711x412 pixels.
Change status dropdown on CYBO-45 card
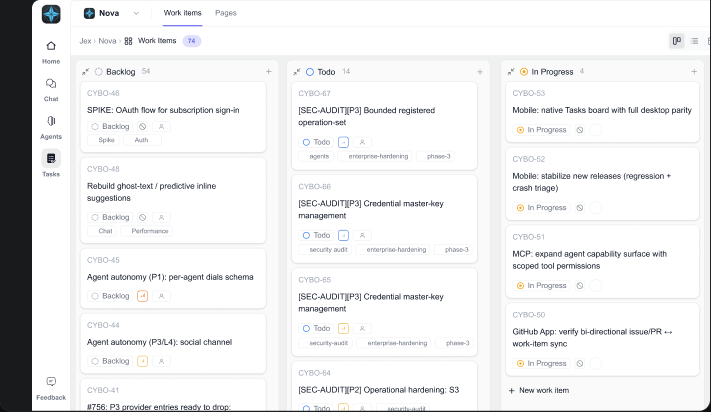[x=110, y=296]
